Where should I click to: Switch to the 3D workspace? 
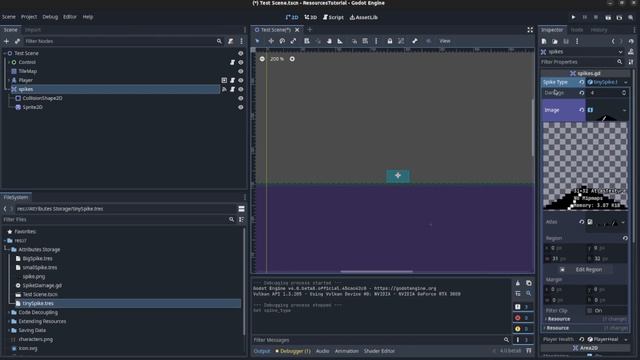pyautogui.click(x=311, y=18)
